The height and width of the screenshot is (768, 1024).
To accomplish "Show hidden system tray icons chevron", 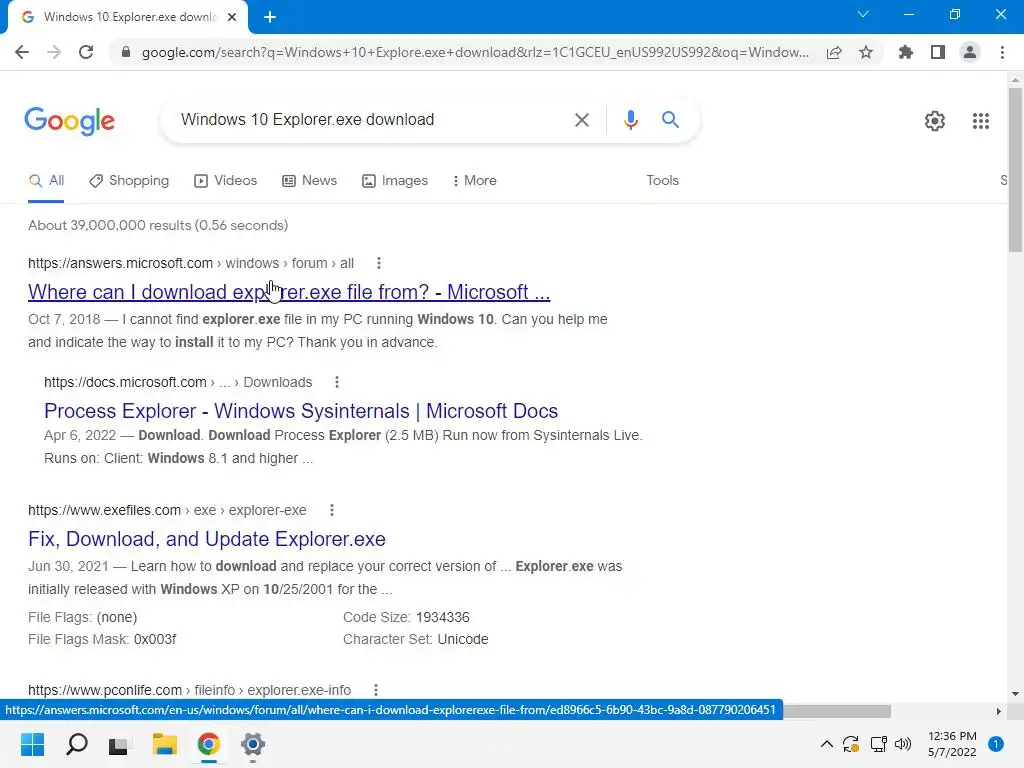I will [826, 744].
